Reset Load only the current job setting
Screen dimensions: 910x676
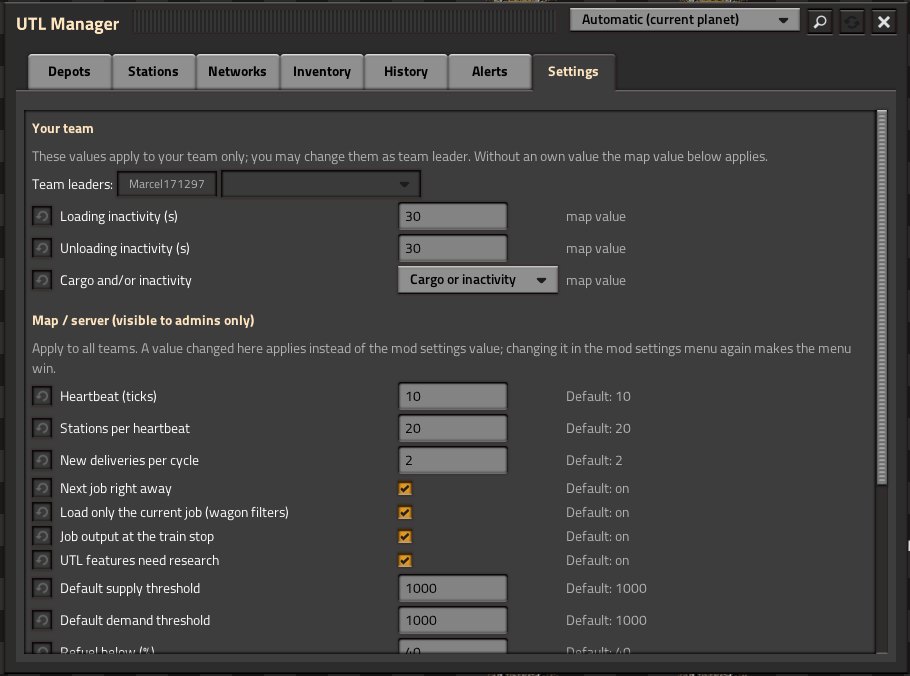pyautogui.click(x=42, y=512)
